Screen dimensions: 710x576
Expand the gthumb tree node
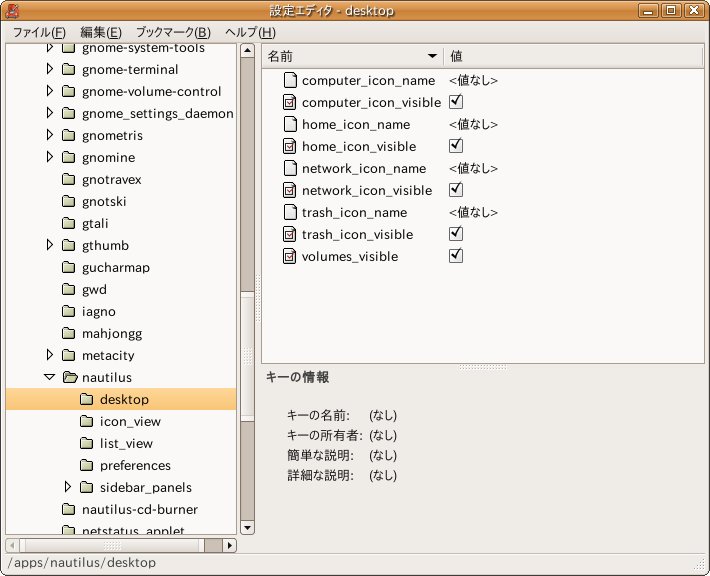click(x=50, y=245)
